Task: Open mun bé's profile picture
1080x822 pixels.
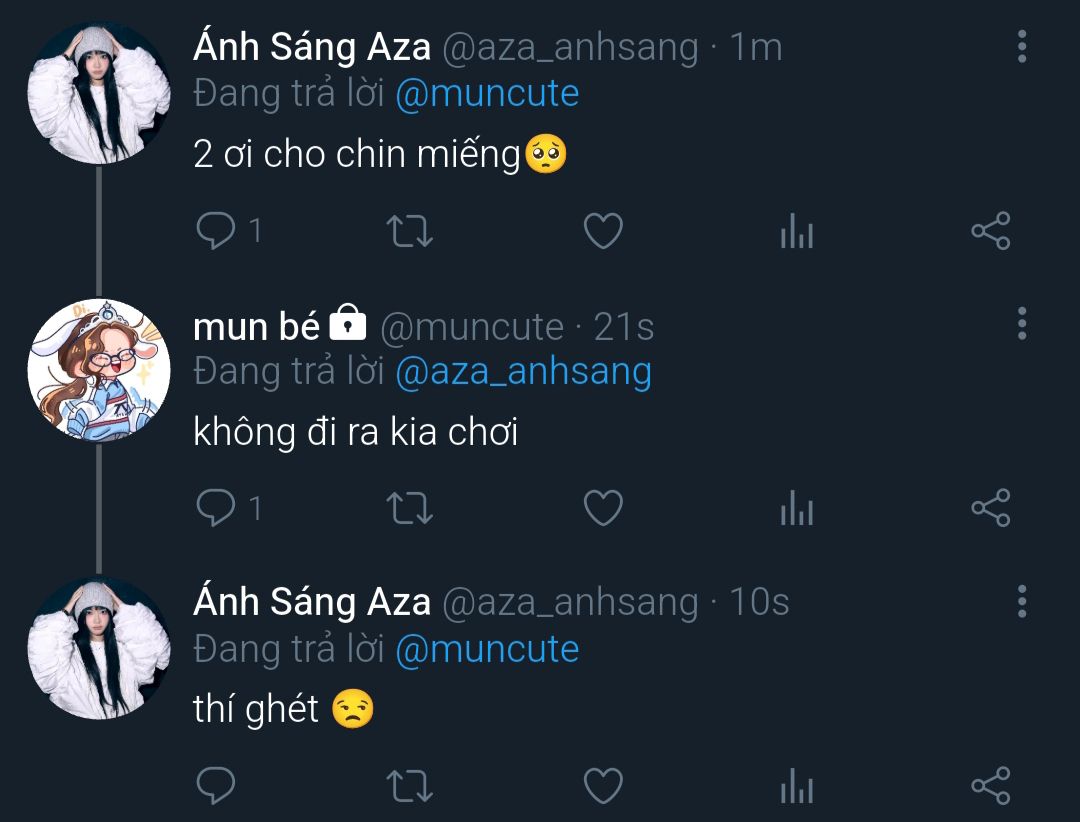Action: click(x=98, y=371)
